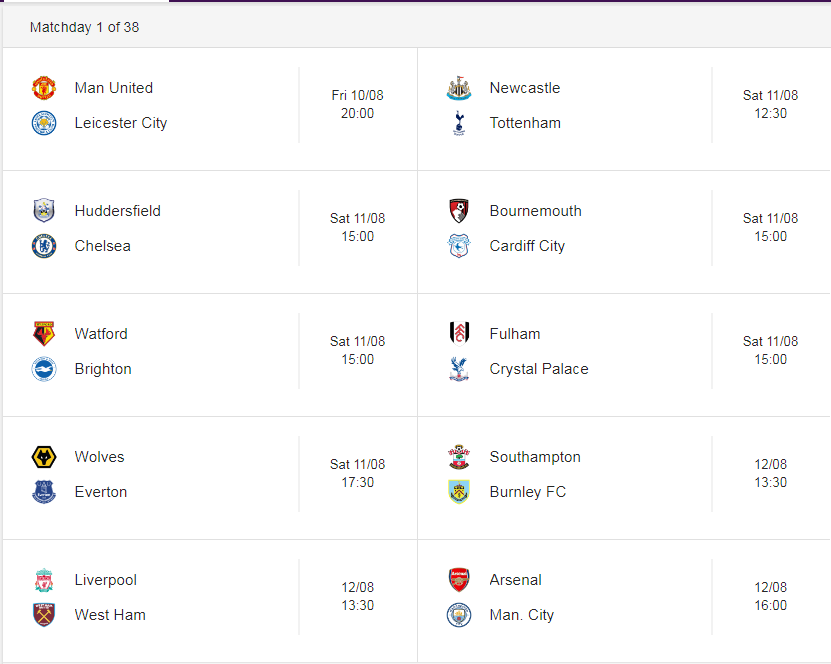Open the Liverpool team name link
Viewport: 831px width, 664px height.
[106, 580]
